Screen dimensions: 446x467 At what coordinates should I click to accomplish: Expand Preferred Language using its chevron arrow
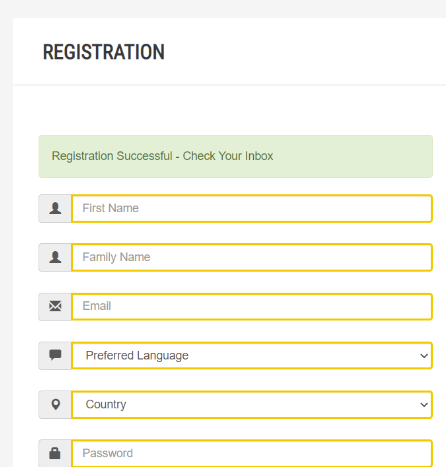pos(424,356)
